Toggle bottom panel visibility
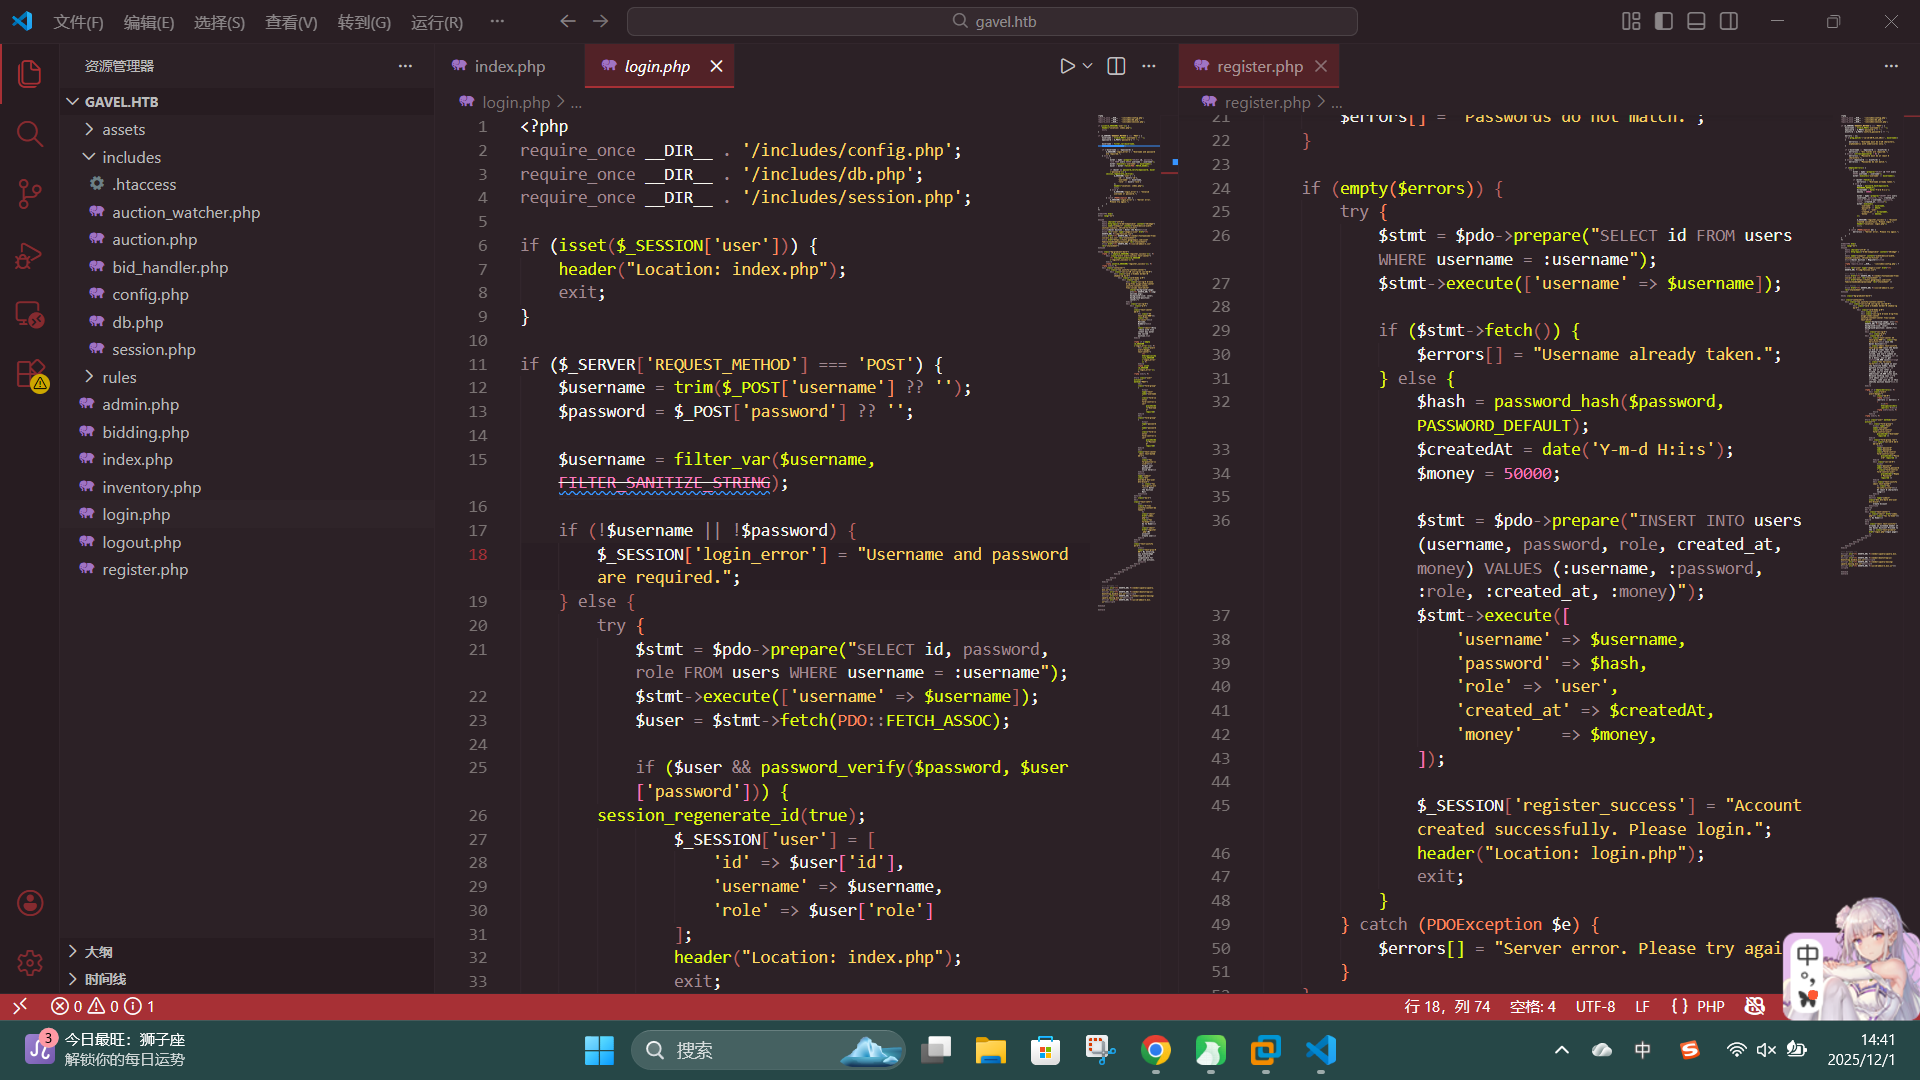 tap(1696, 21)
